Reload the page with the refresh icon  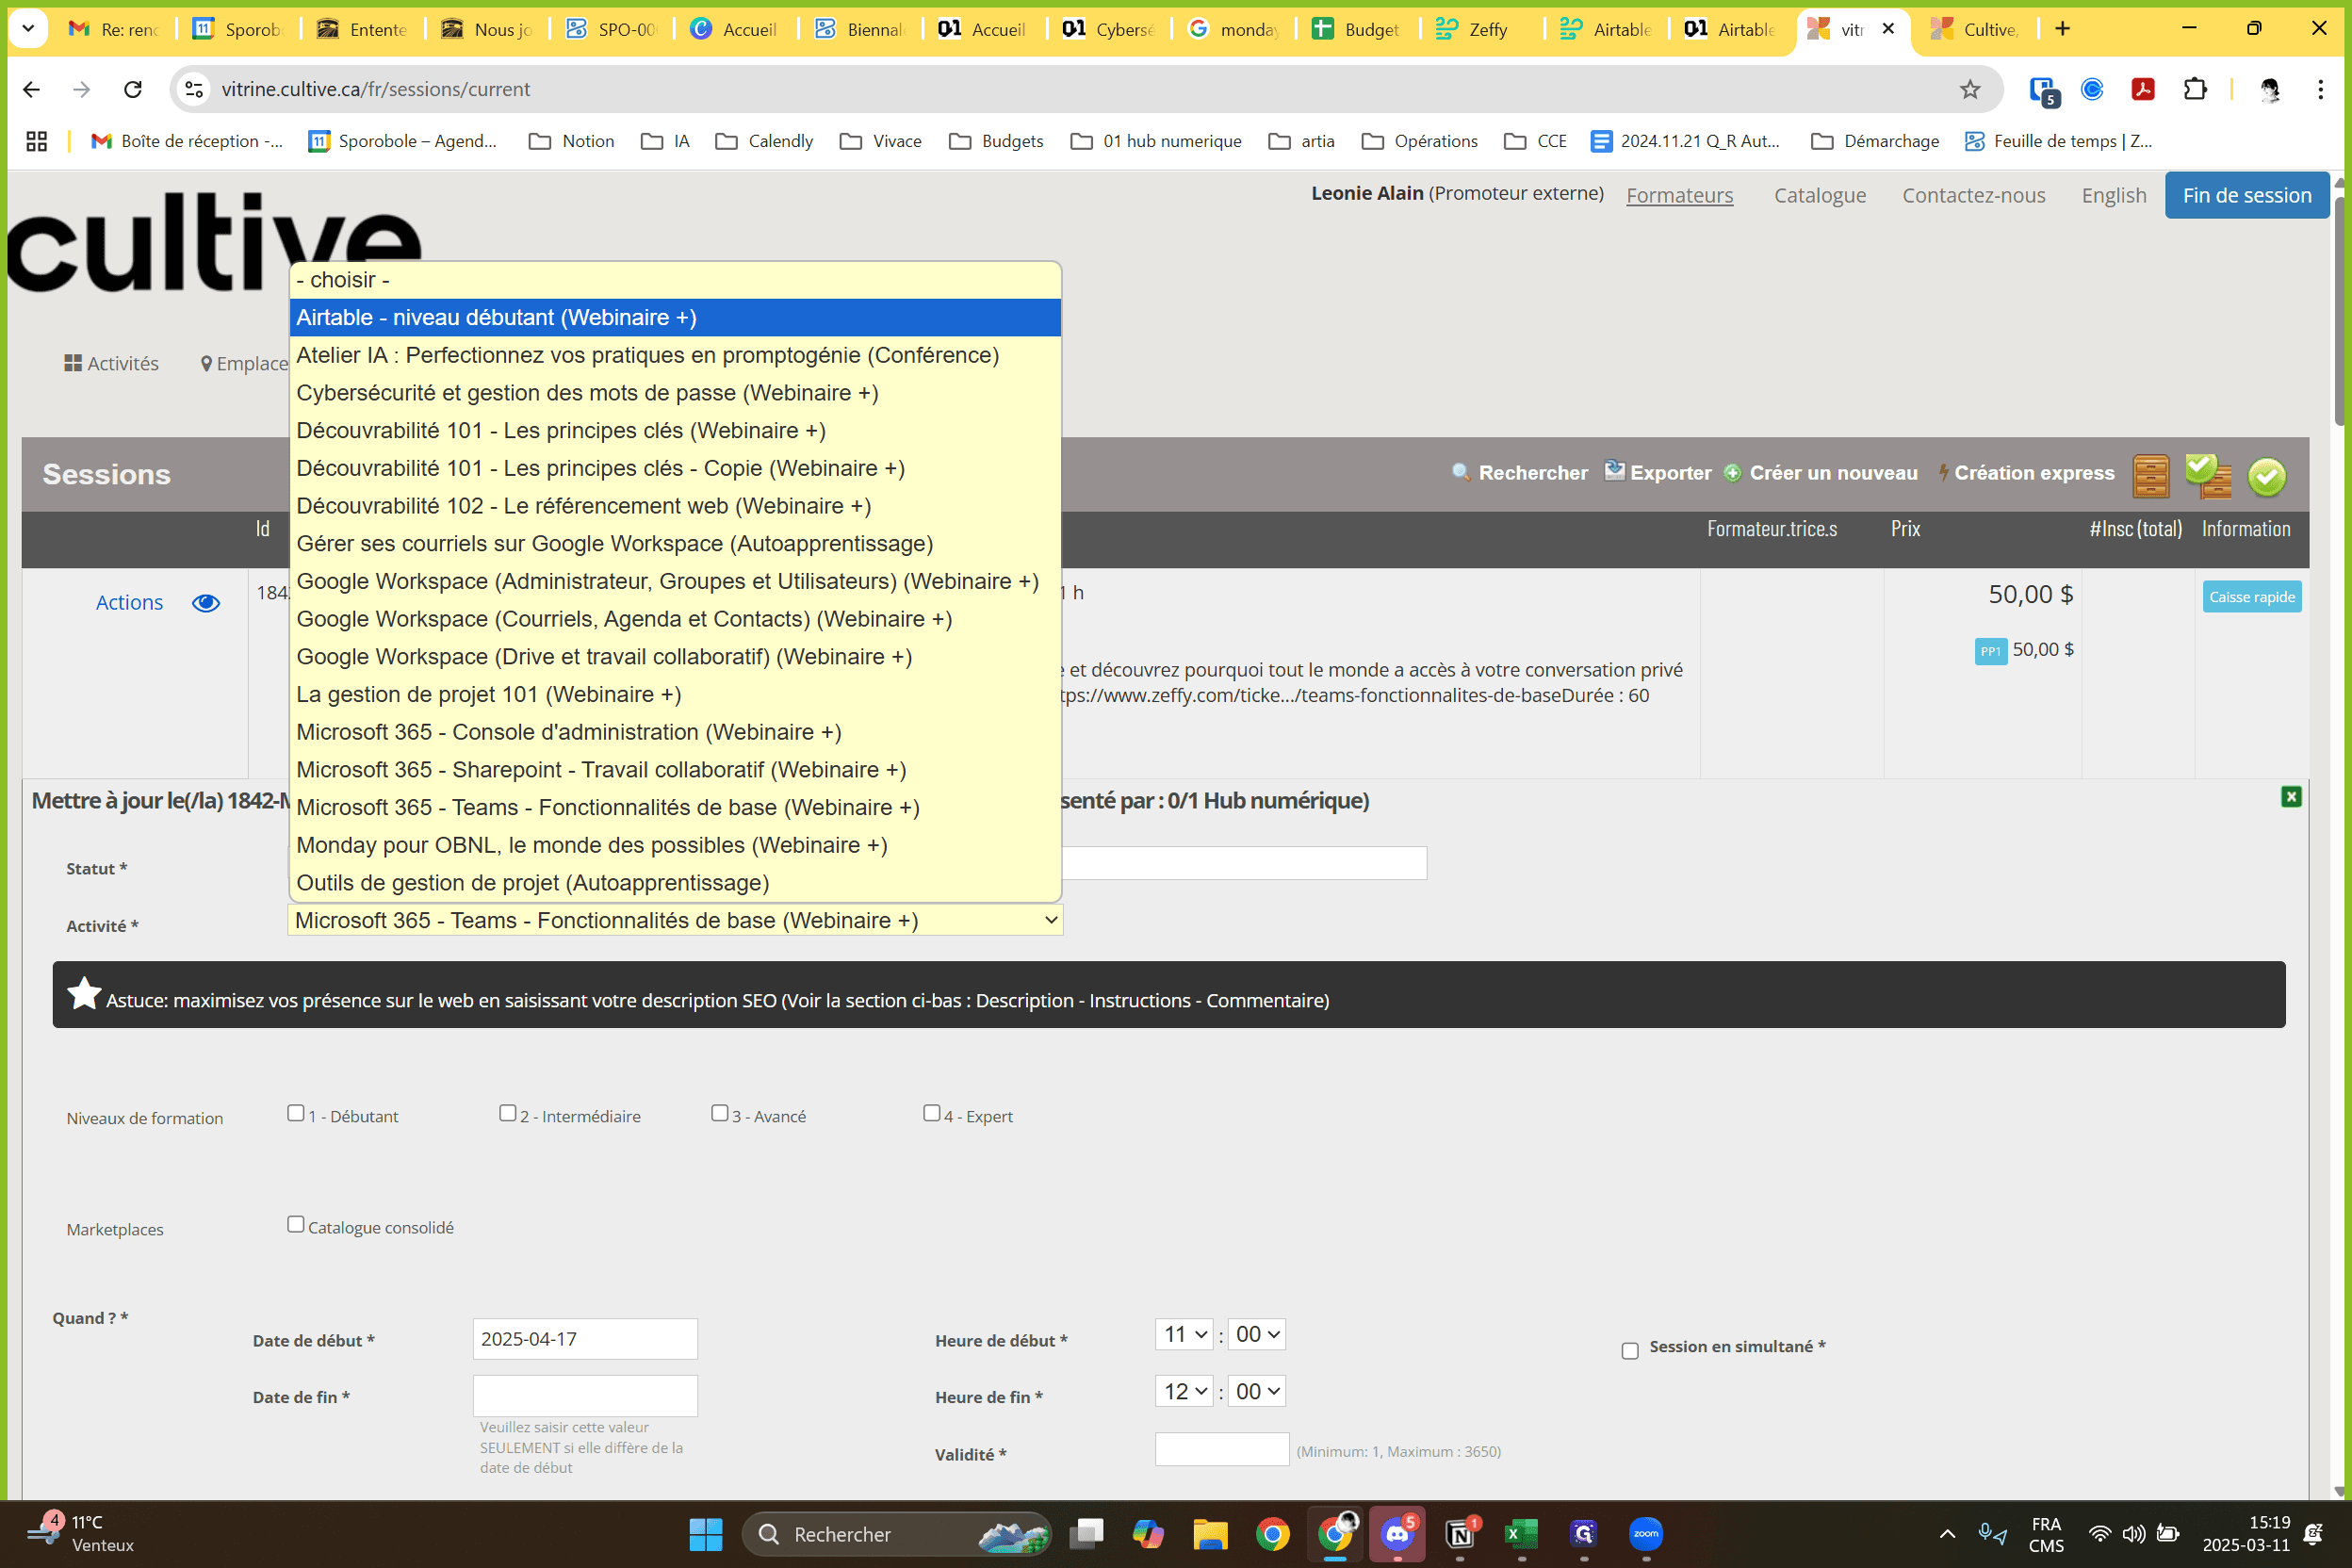click(x=133, y=89)
